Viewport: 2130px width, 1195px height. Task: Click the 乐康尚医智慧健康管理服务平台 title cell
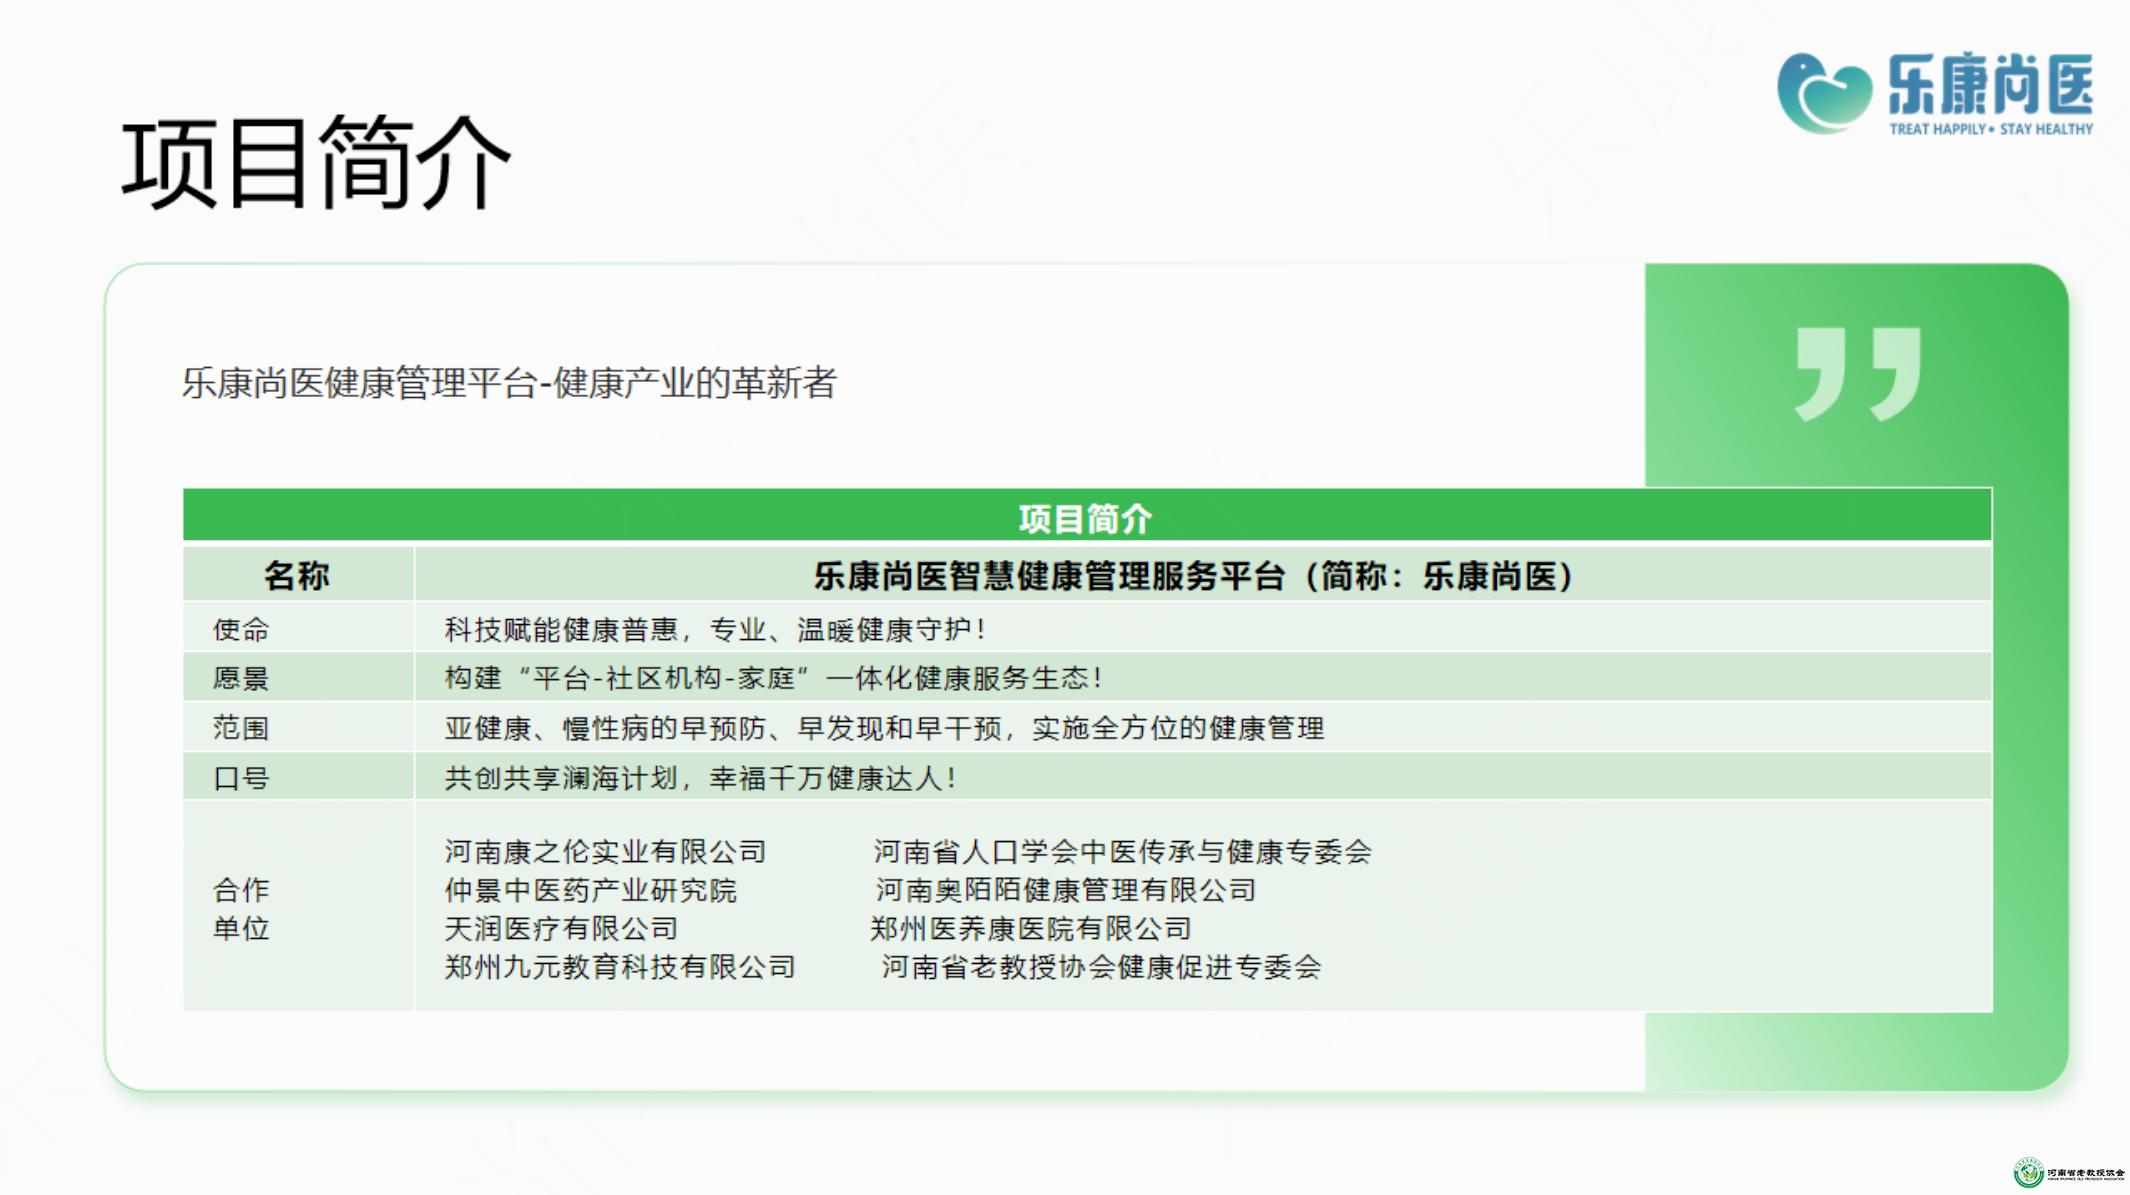pos(1194,576)
